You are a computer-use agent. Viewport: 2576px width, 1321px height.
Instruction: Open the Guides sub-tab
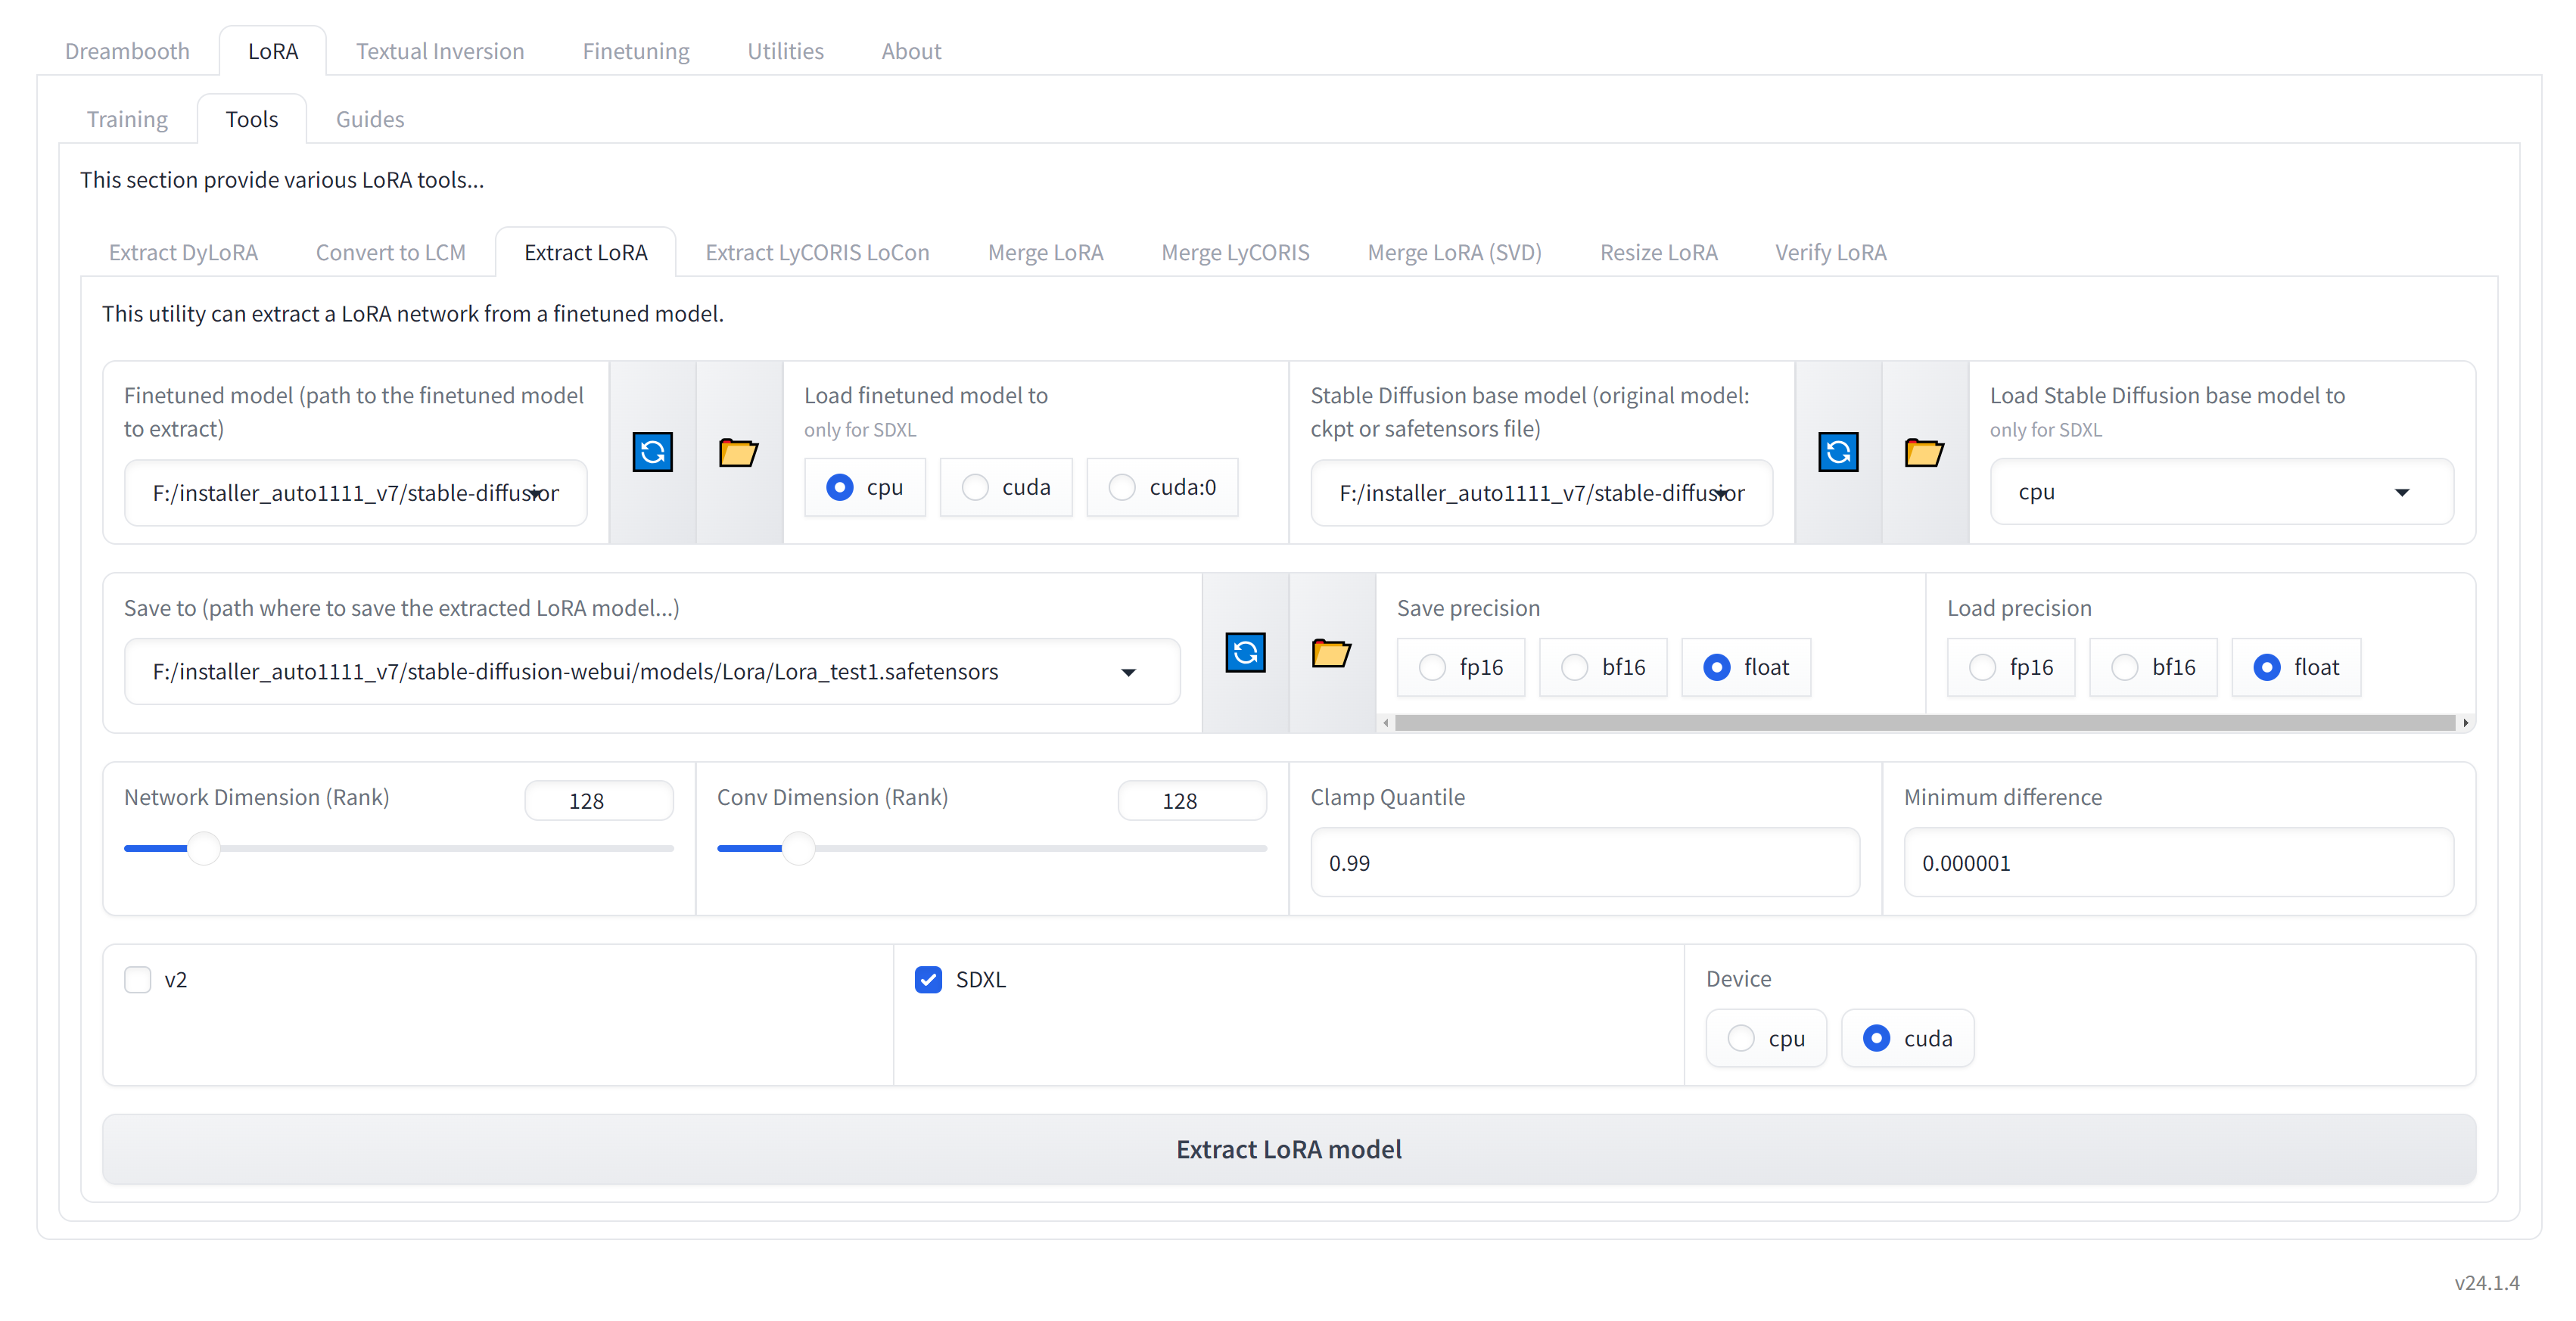click(370, 119)
